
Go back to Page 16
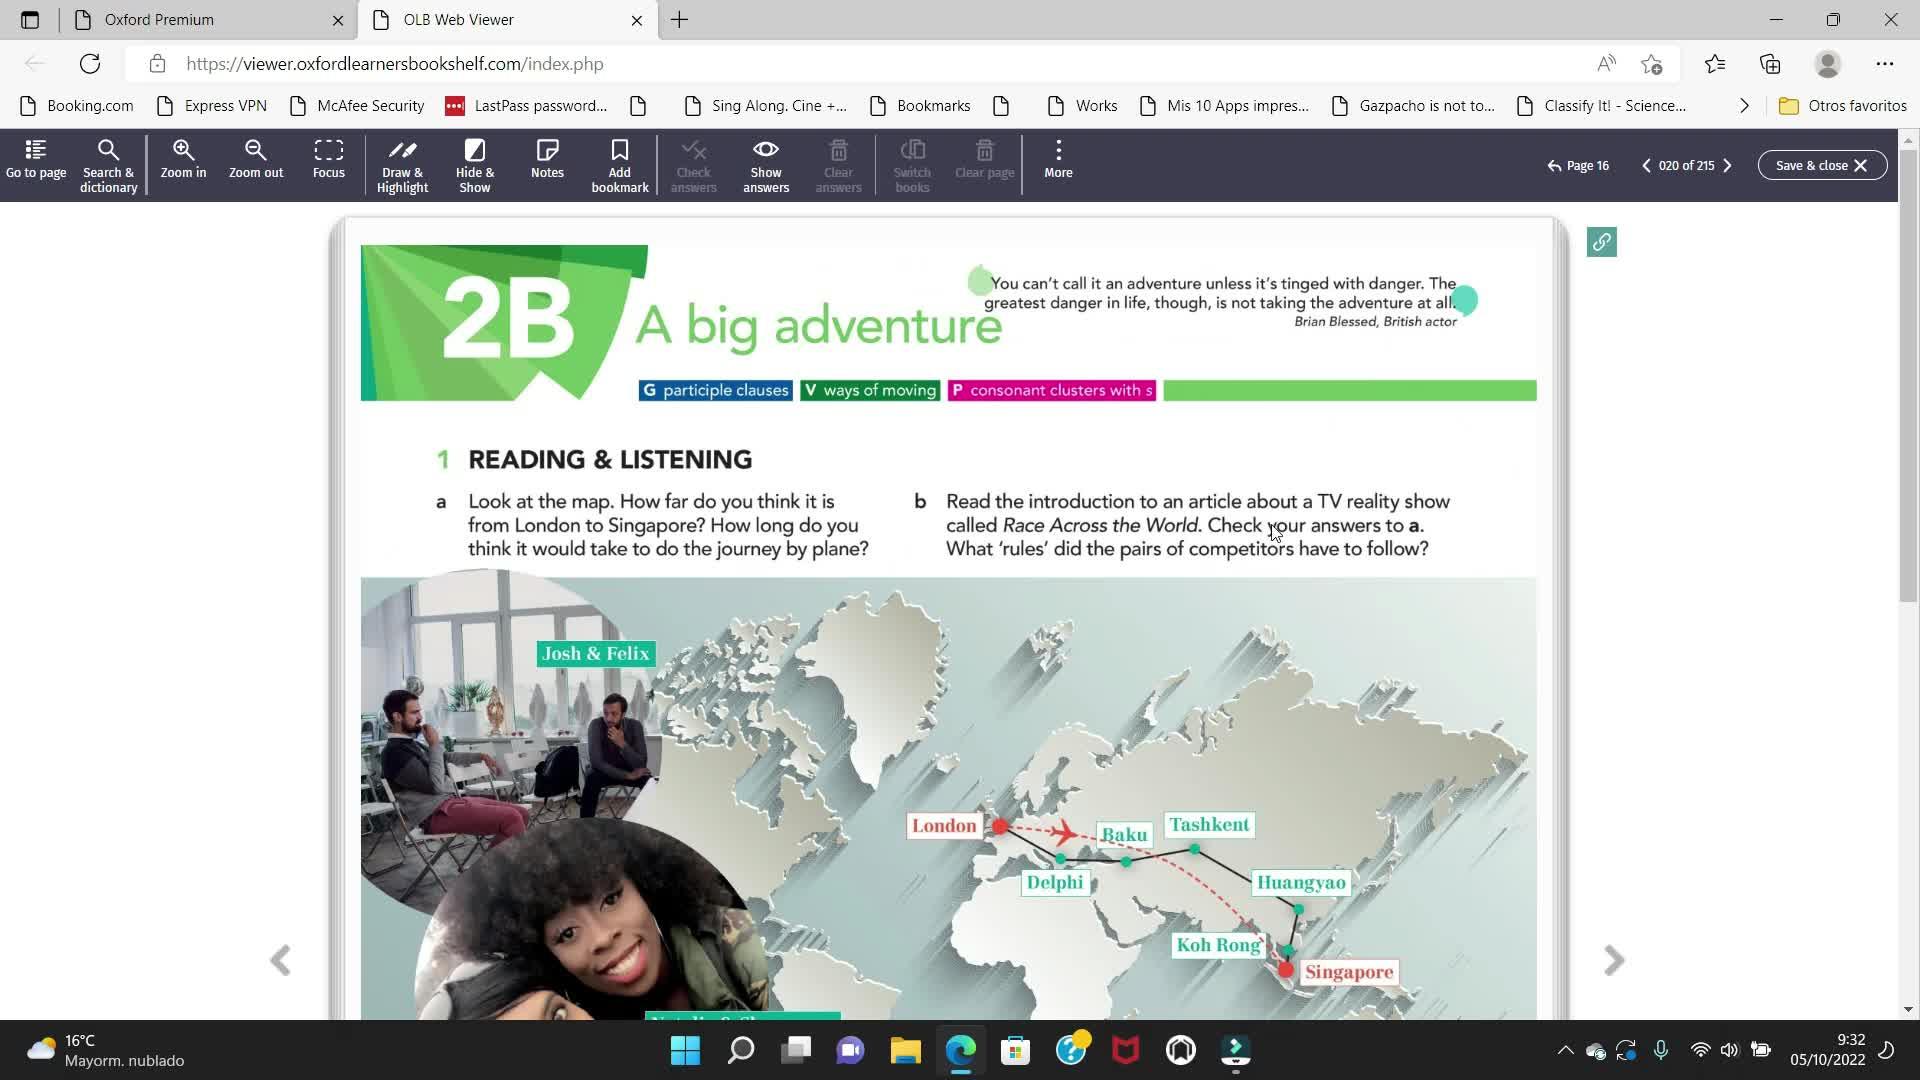click(x=1578, y=166)
